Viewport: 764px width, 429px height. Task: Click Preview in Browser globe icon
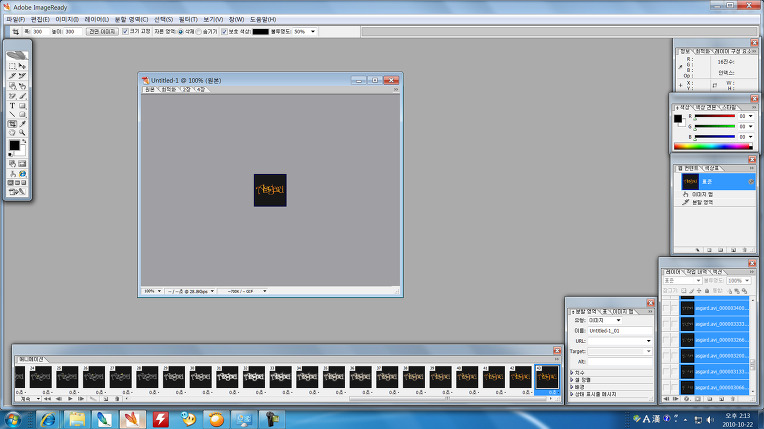coord(22,174)
